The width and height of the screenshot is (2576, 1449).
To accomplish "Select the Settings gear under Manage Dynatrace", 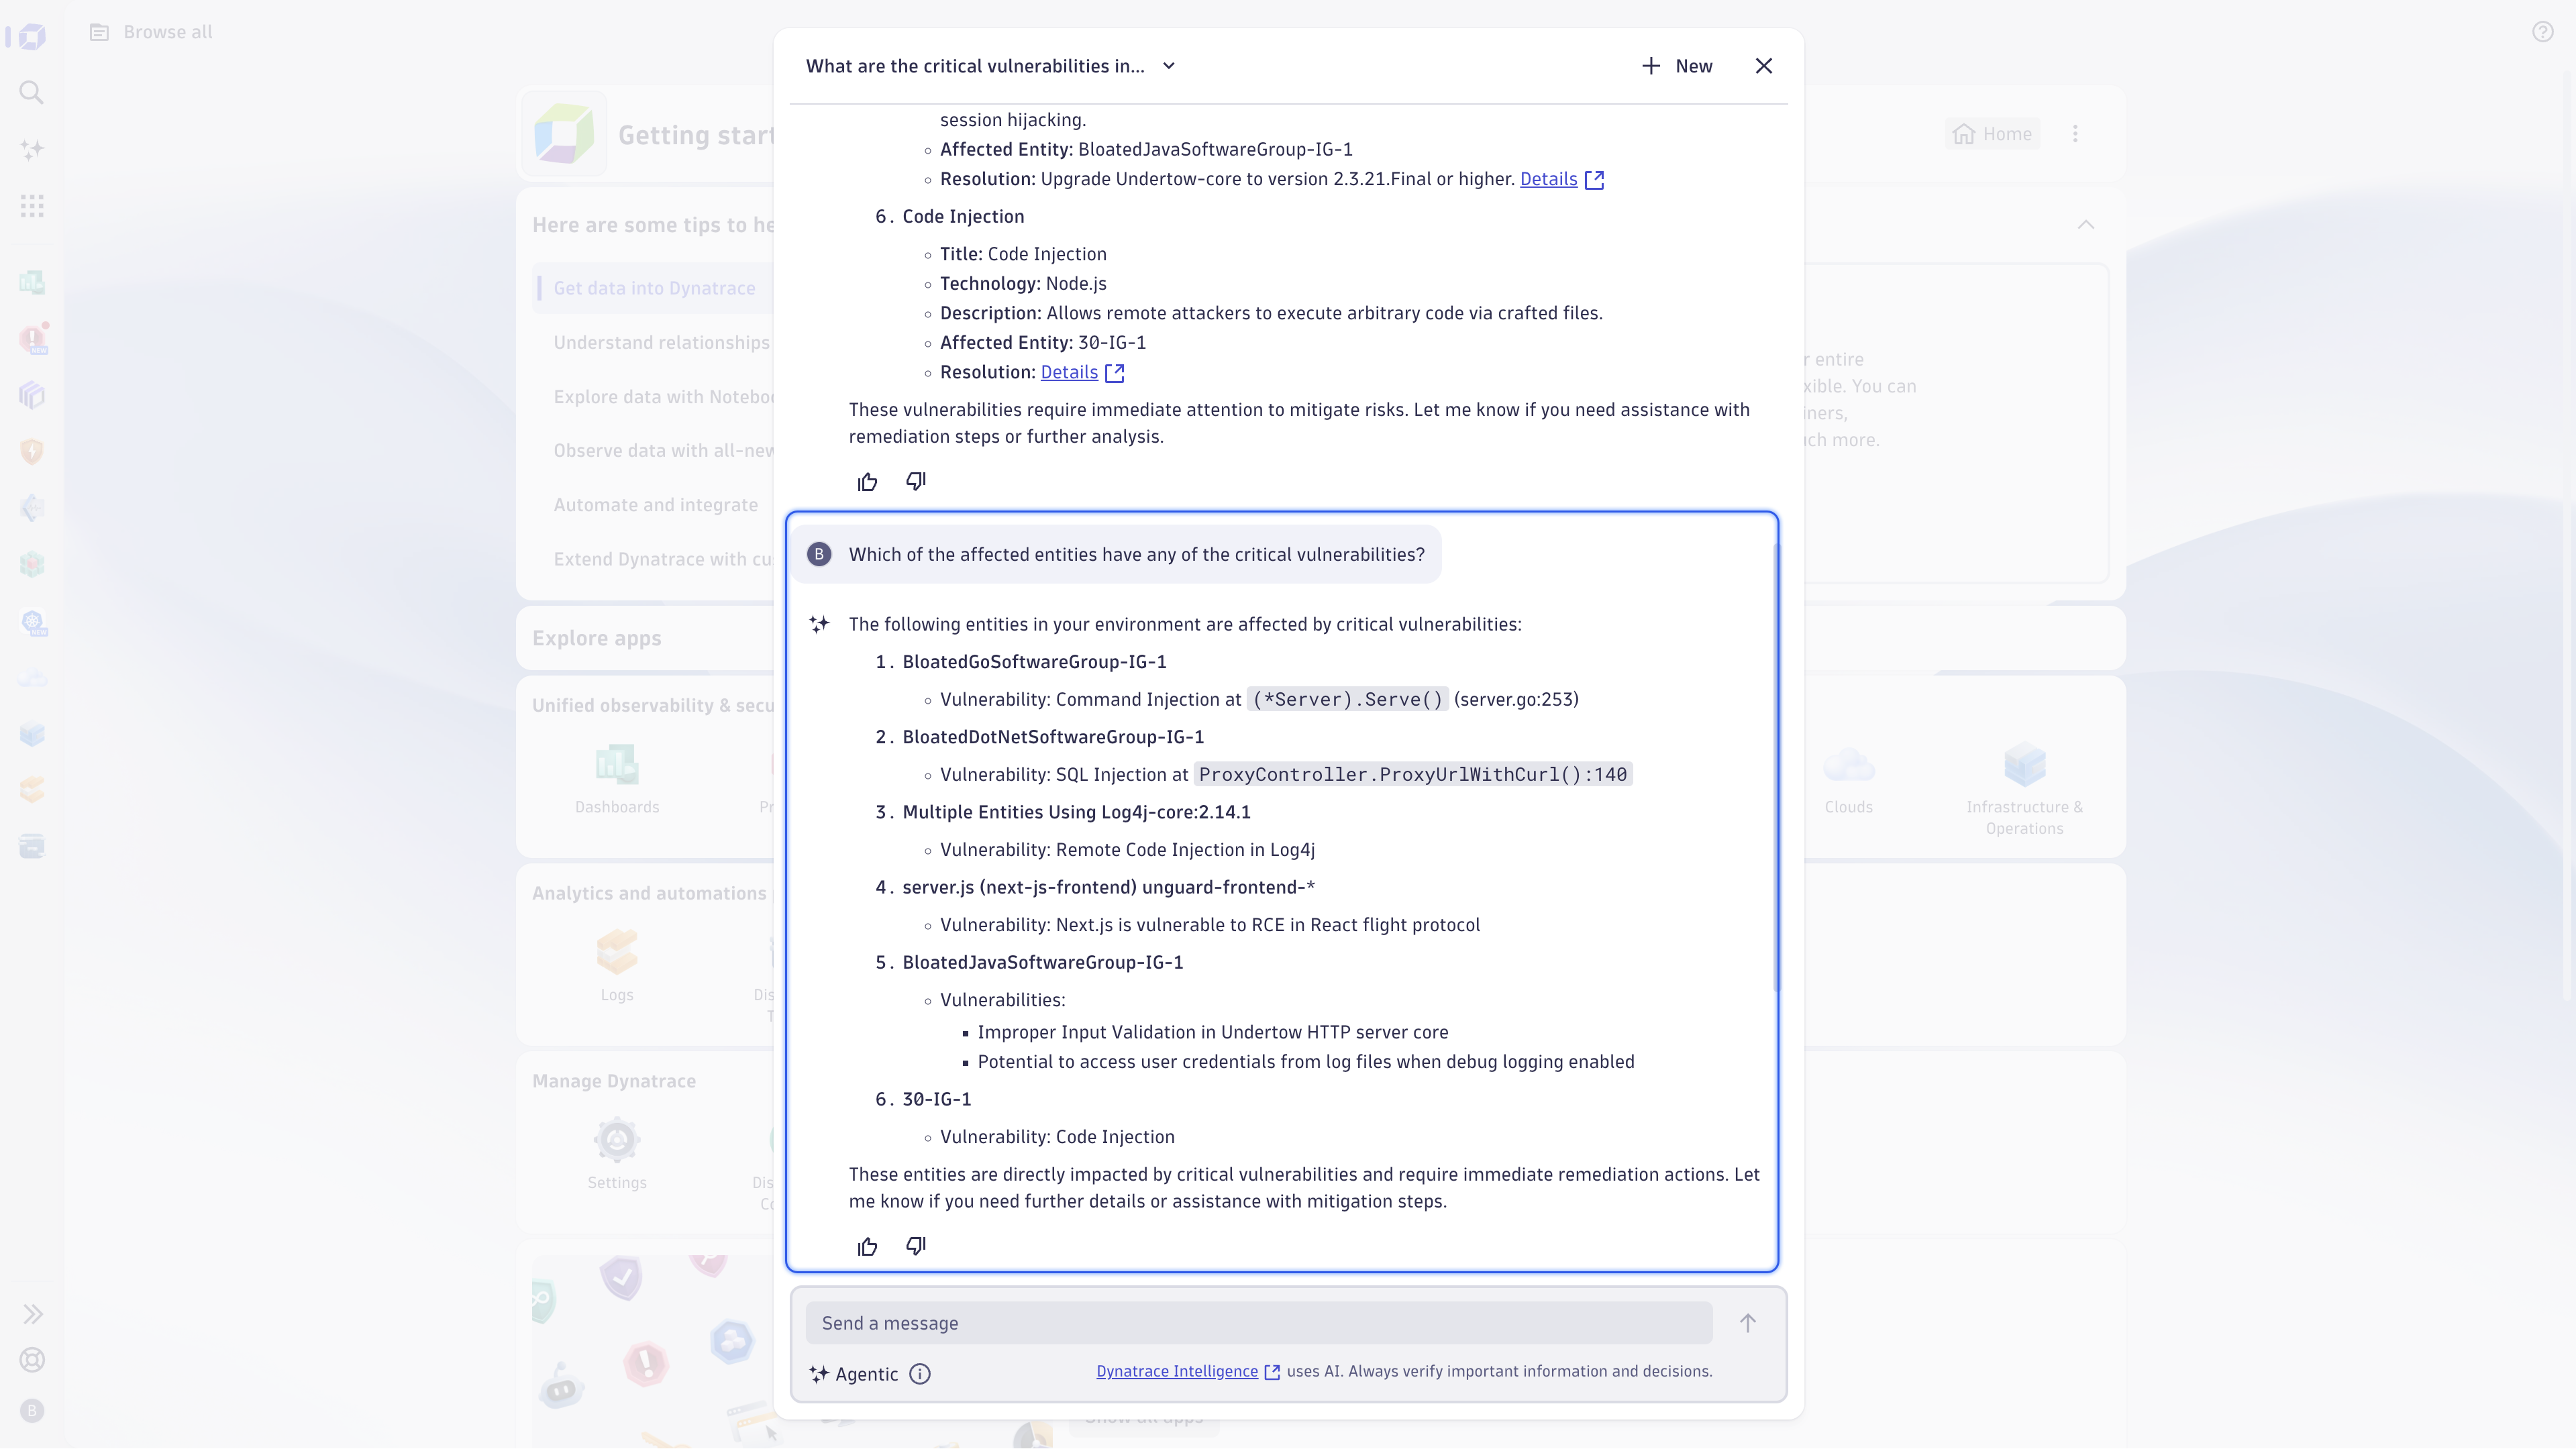I will pos(616,1140).
